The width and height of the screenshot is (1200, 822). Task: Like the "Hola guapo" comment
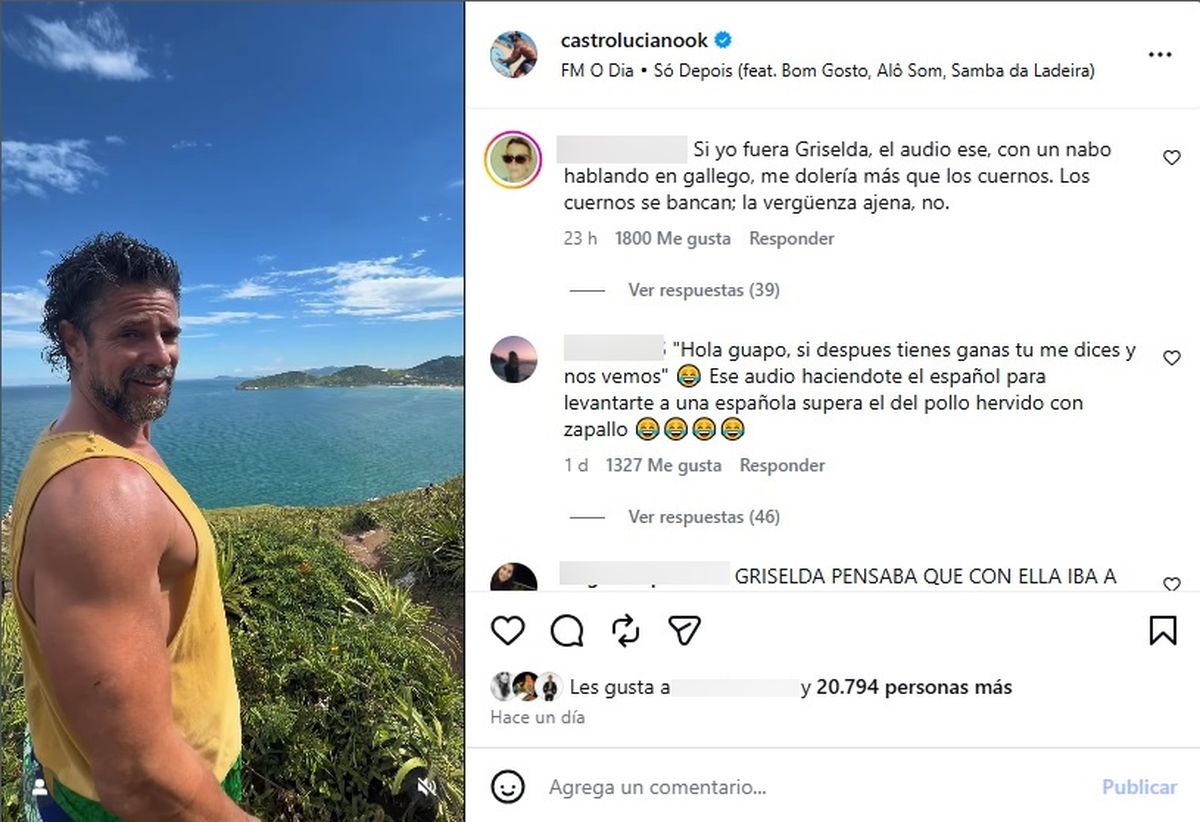click(1172, 358)
